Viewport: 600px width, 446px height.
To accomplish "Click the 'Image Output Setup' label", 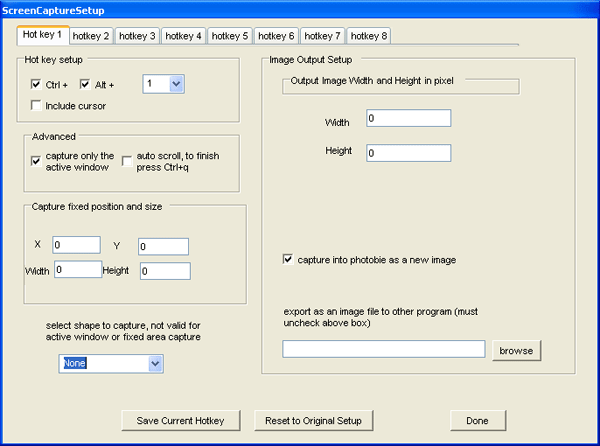I will pos(311,60).
